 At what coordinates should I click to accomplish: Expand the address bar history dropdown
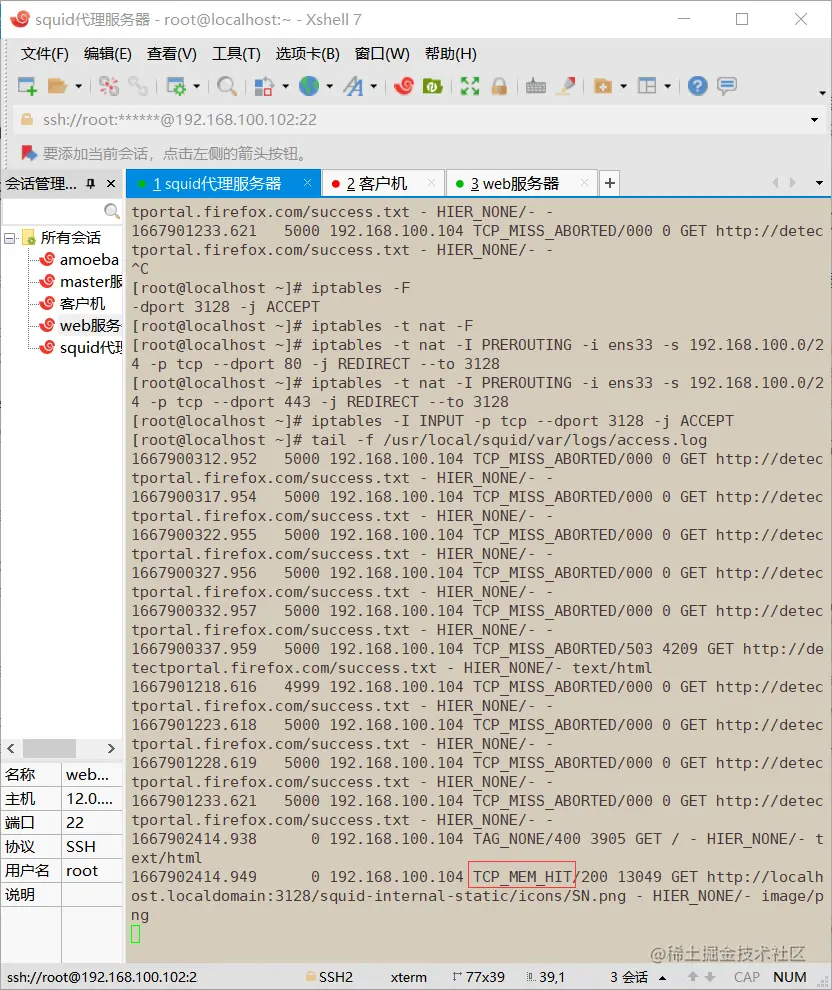(x=814, y=120)
